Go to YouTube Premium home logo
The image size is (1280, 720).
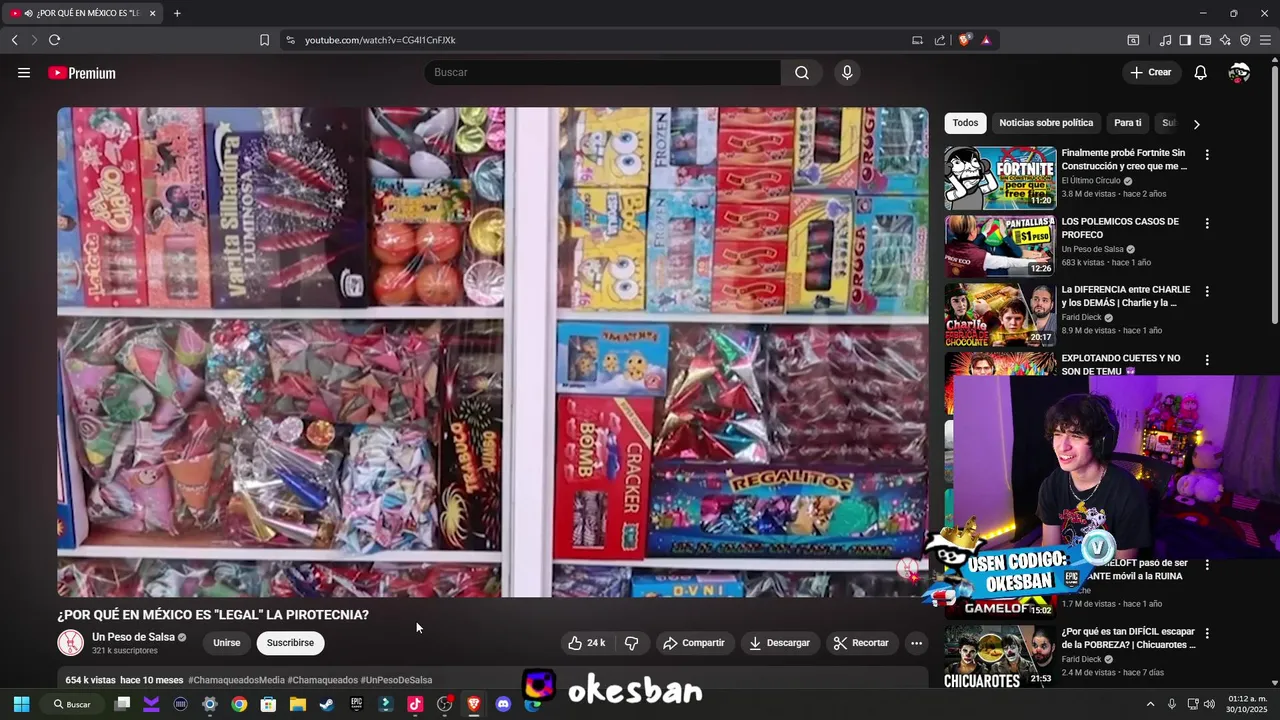pyautogui.click(x=82, y=73)
